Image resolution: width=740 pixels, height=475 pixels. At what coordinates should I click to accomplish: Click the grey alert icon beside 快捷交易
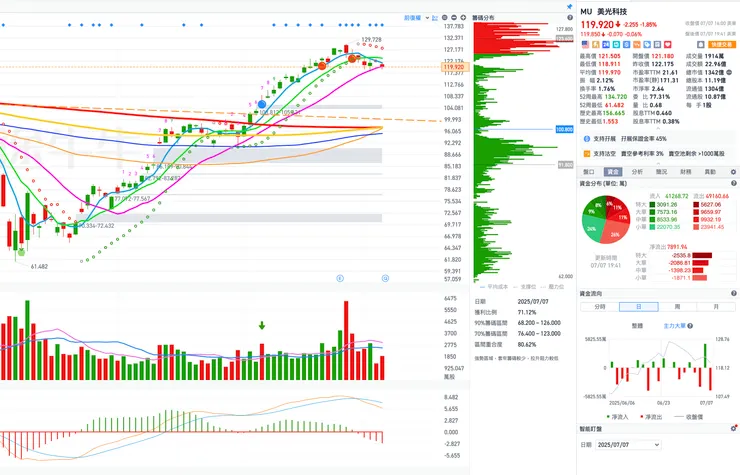pos(701,44)
